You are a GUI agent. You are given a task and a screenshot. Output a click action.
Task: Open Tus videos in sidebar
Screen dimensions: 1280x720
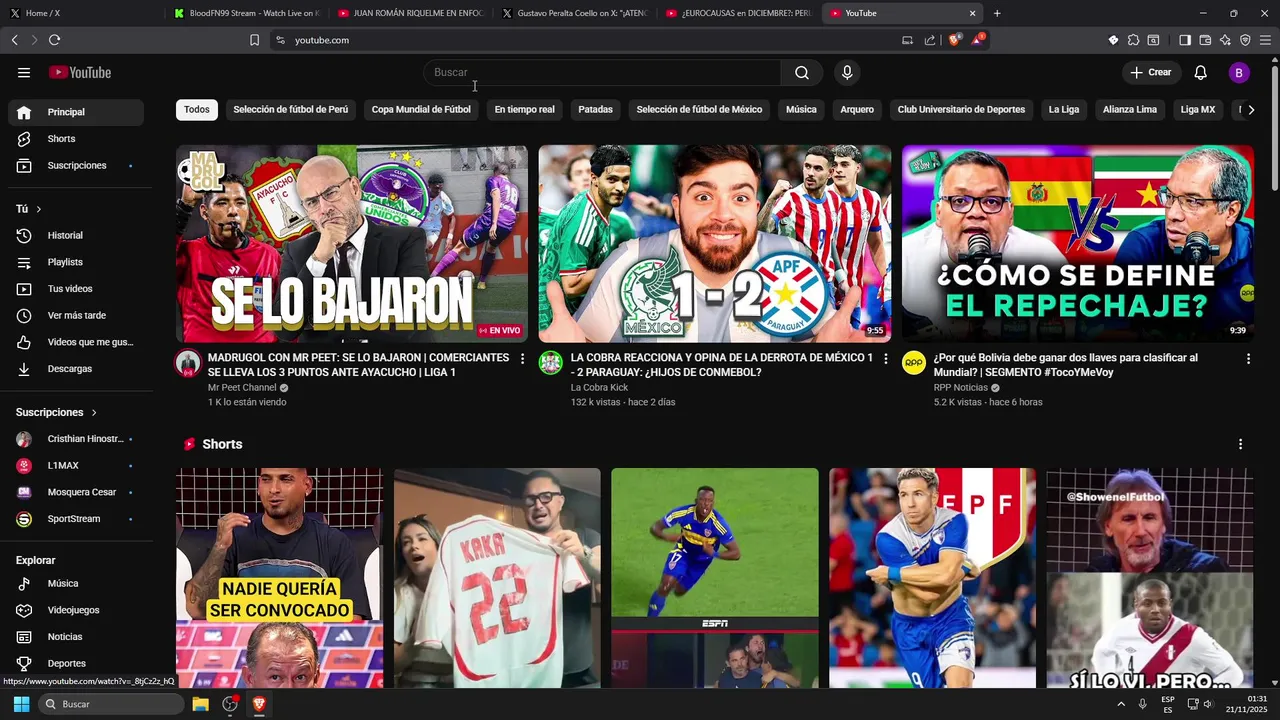[x=75, y=289]
